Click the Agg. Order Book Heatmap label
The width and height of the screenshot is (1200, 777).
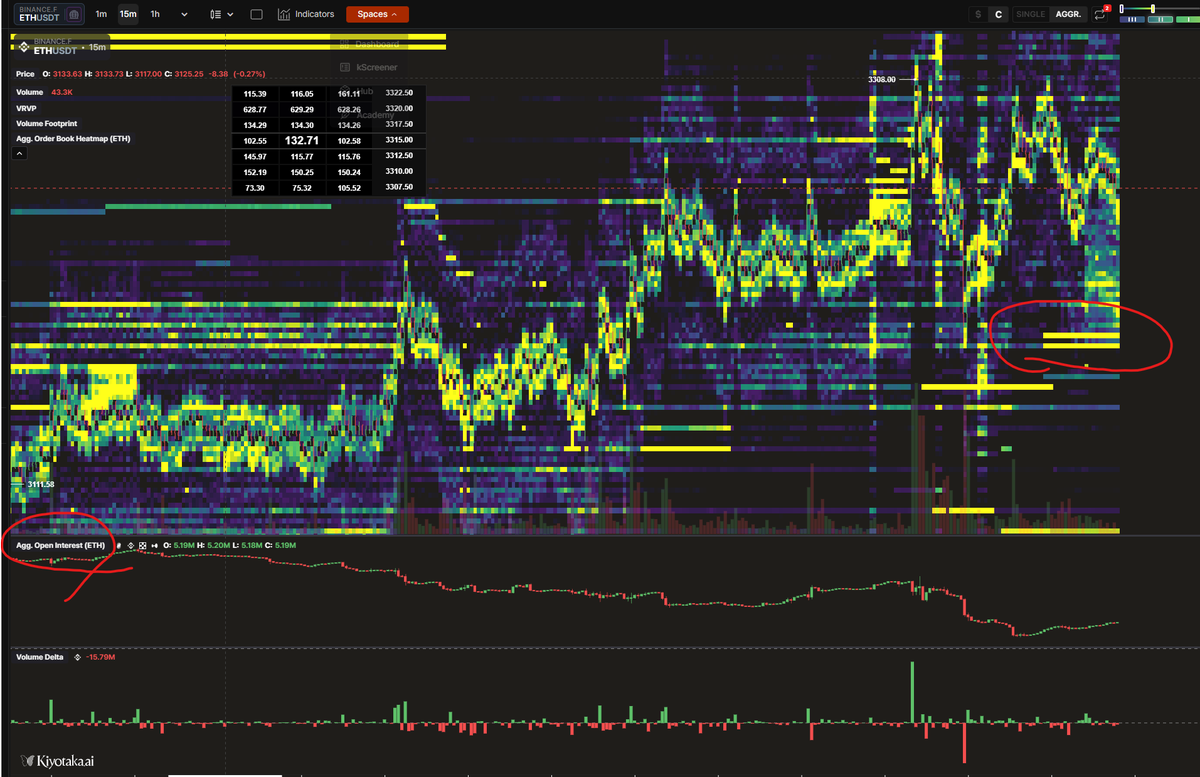pyautogui.click(x=73, y=138)
